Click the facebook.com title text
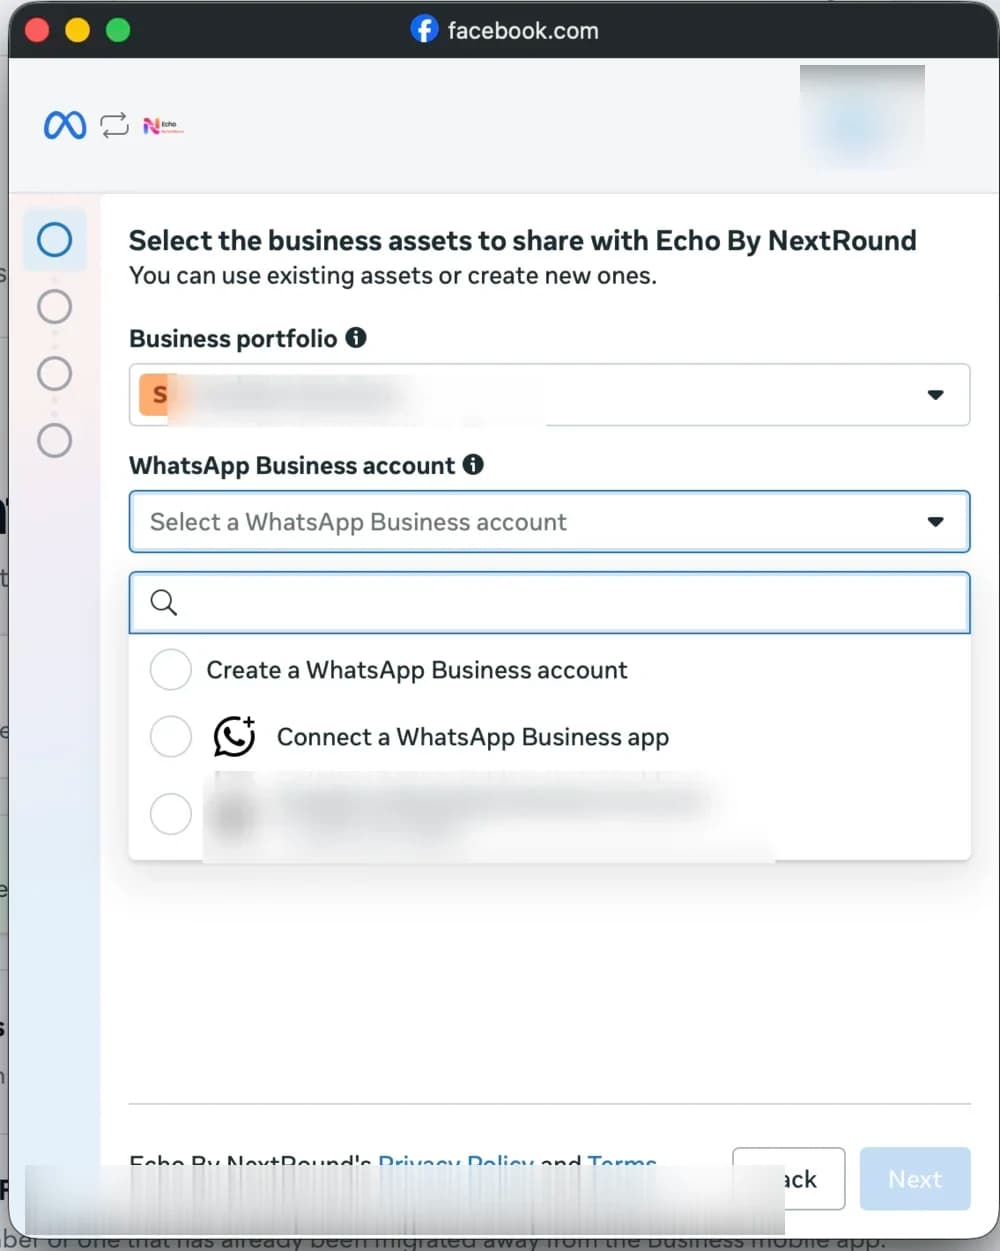The height and width of the screenshot is (1251, 1000). tap(523, 30)
